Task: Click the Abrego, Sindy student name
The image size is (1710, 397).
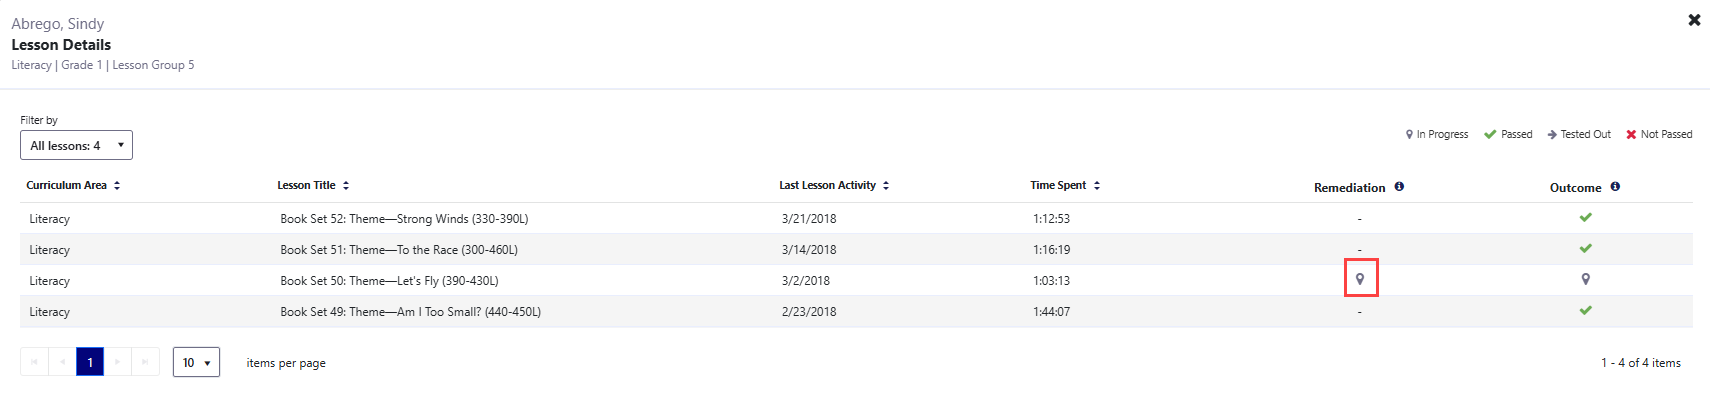Action: click(57, 24)
